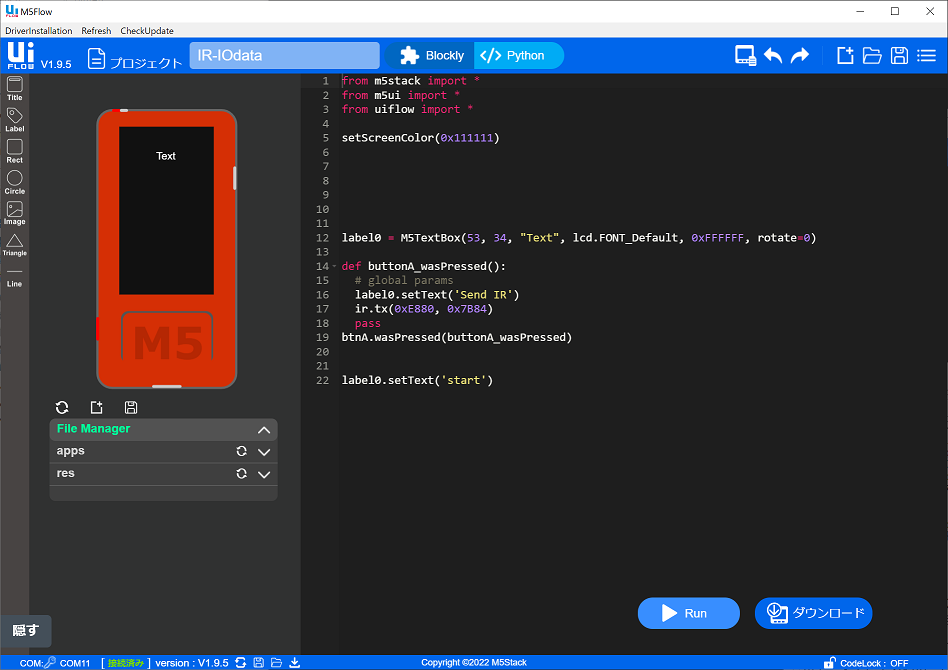Add new file icon below M5 preview
This screenshot has height=670, width=948.
97,407
